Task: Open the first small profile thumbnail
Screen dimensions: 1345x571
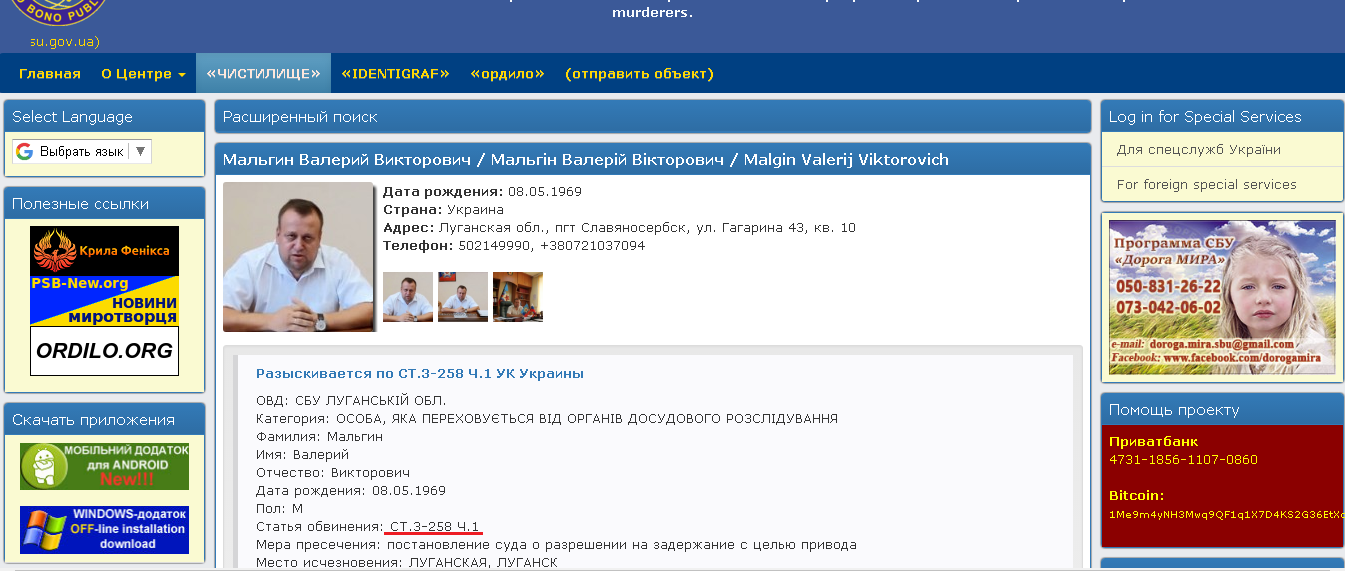Action: [x=408, y=297]
